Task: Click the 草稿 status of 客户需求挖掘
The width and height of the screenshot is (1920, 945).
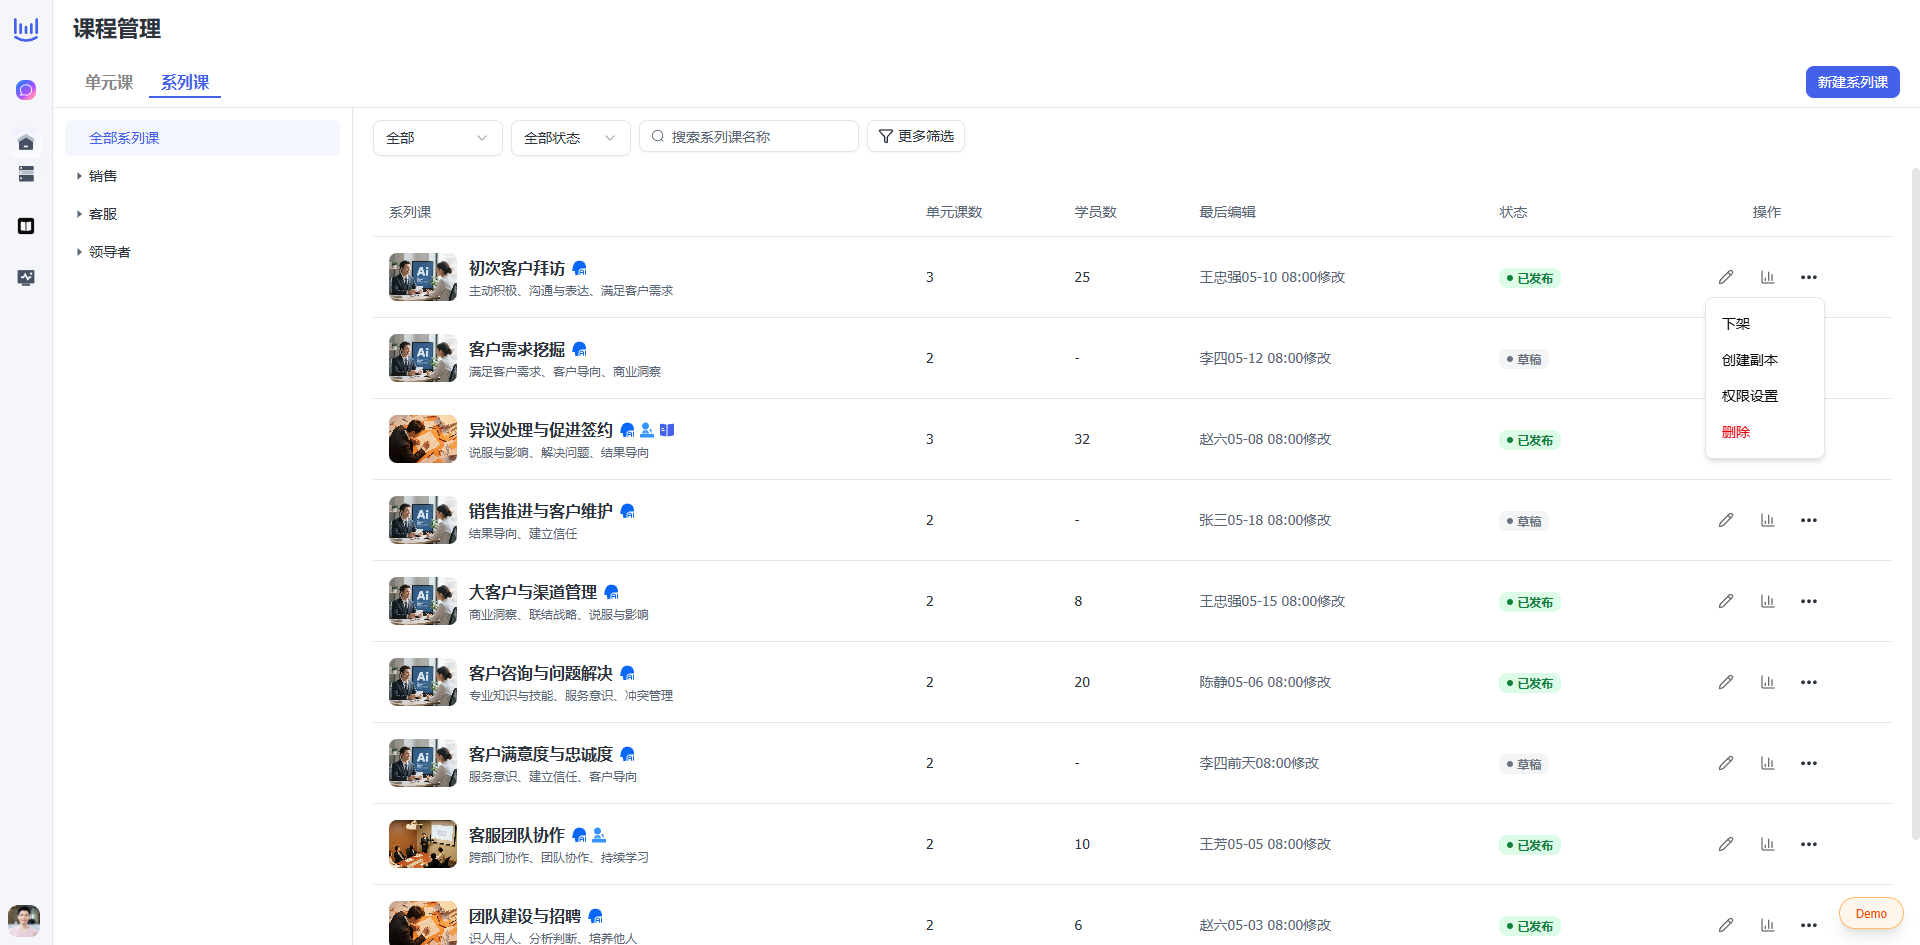Action: click(x=1524, y=359)
